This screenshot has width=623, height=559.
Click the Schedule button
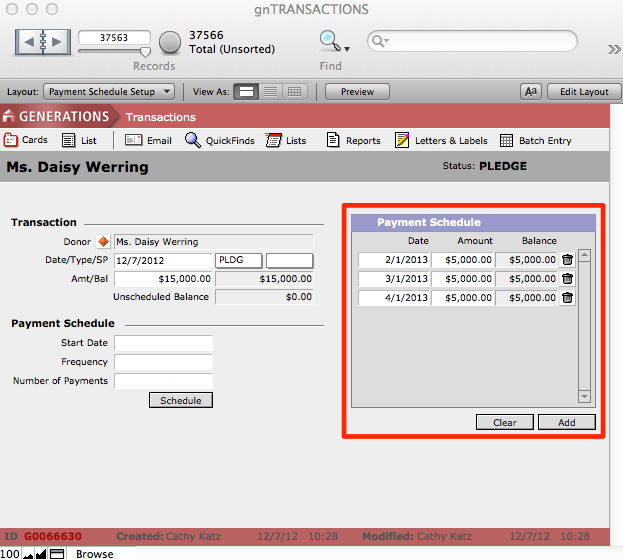click(181, 400)
